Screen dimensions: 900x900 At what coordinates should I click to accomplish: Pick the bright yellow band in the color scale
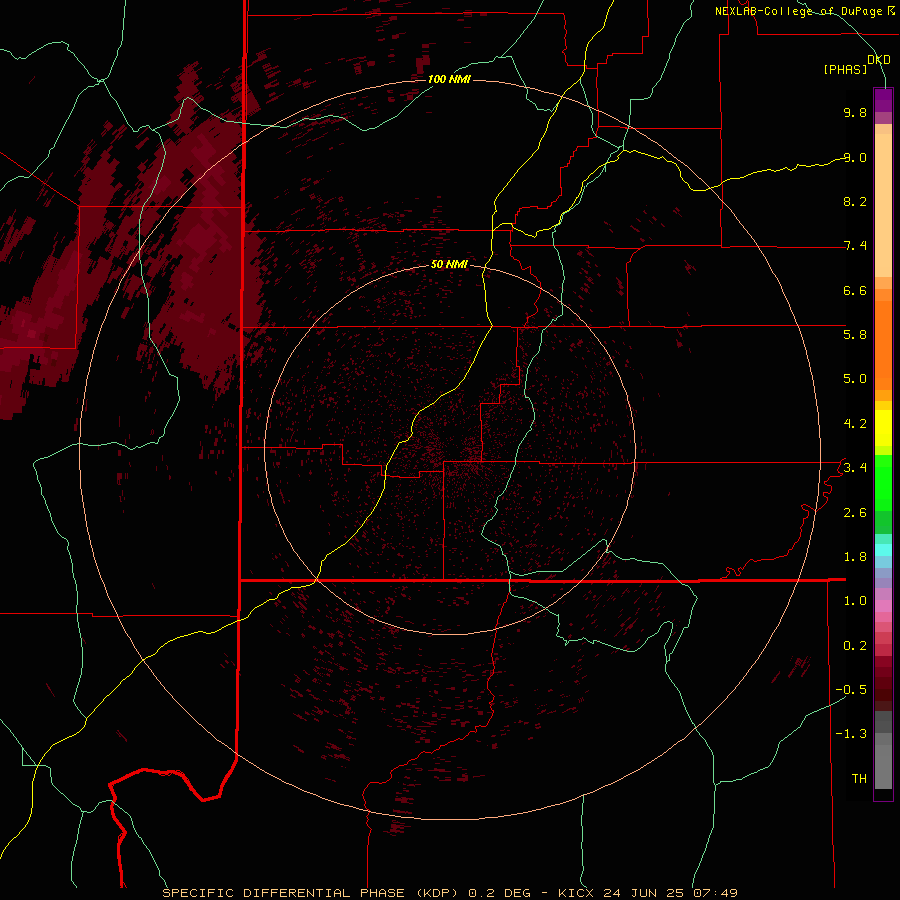pos(883,428)
